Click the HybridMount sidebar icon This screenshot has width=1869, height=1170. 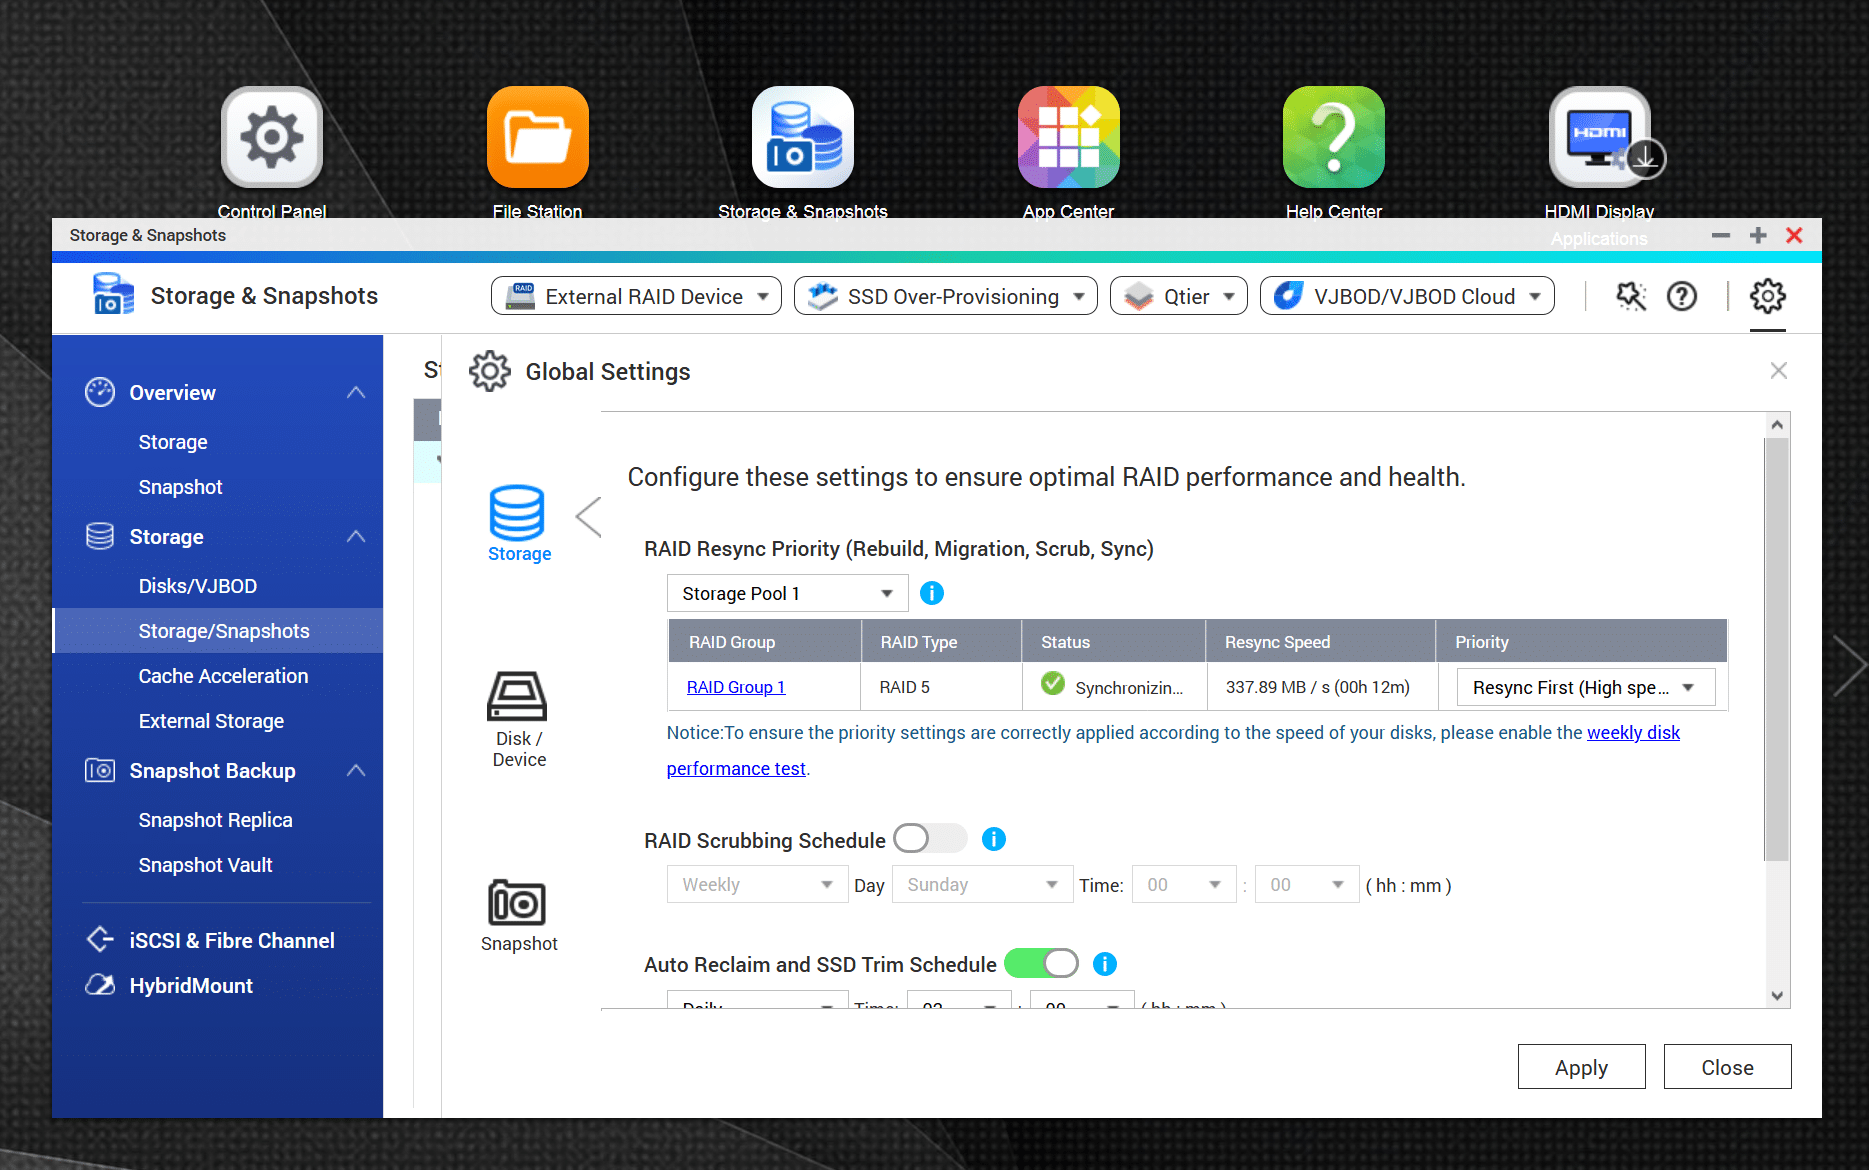pos(100,985)
